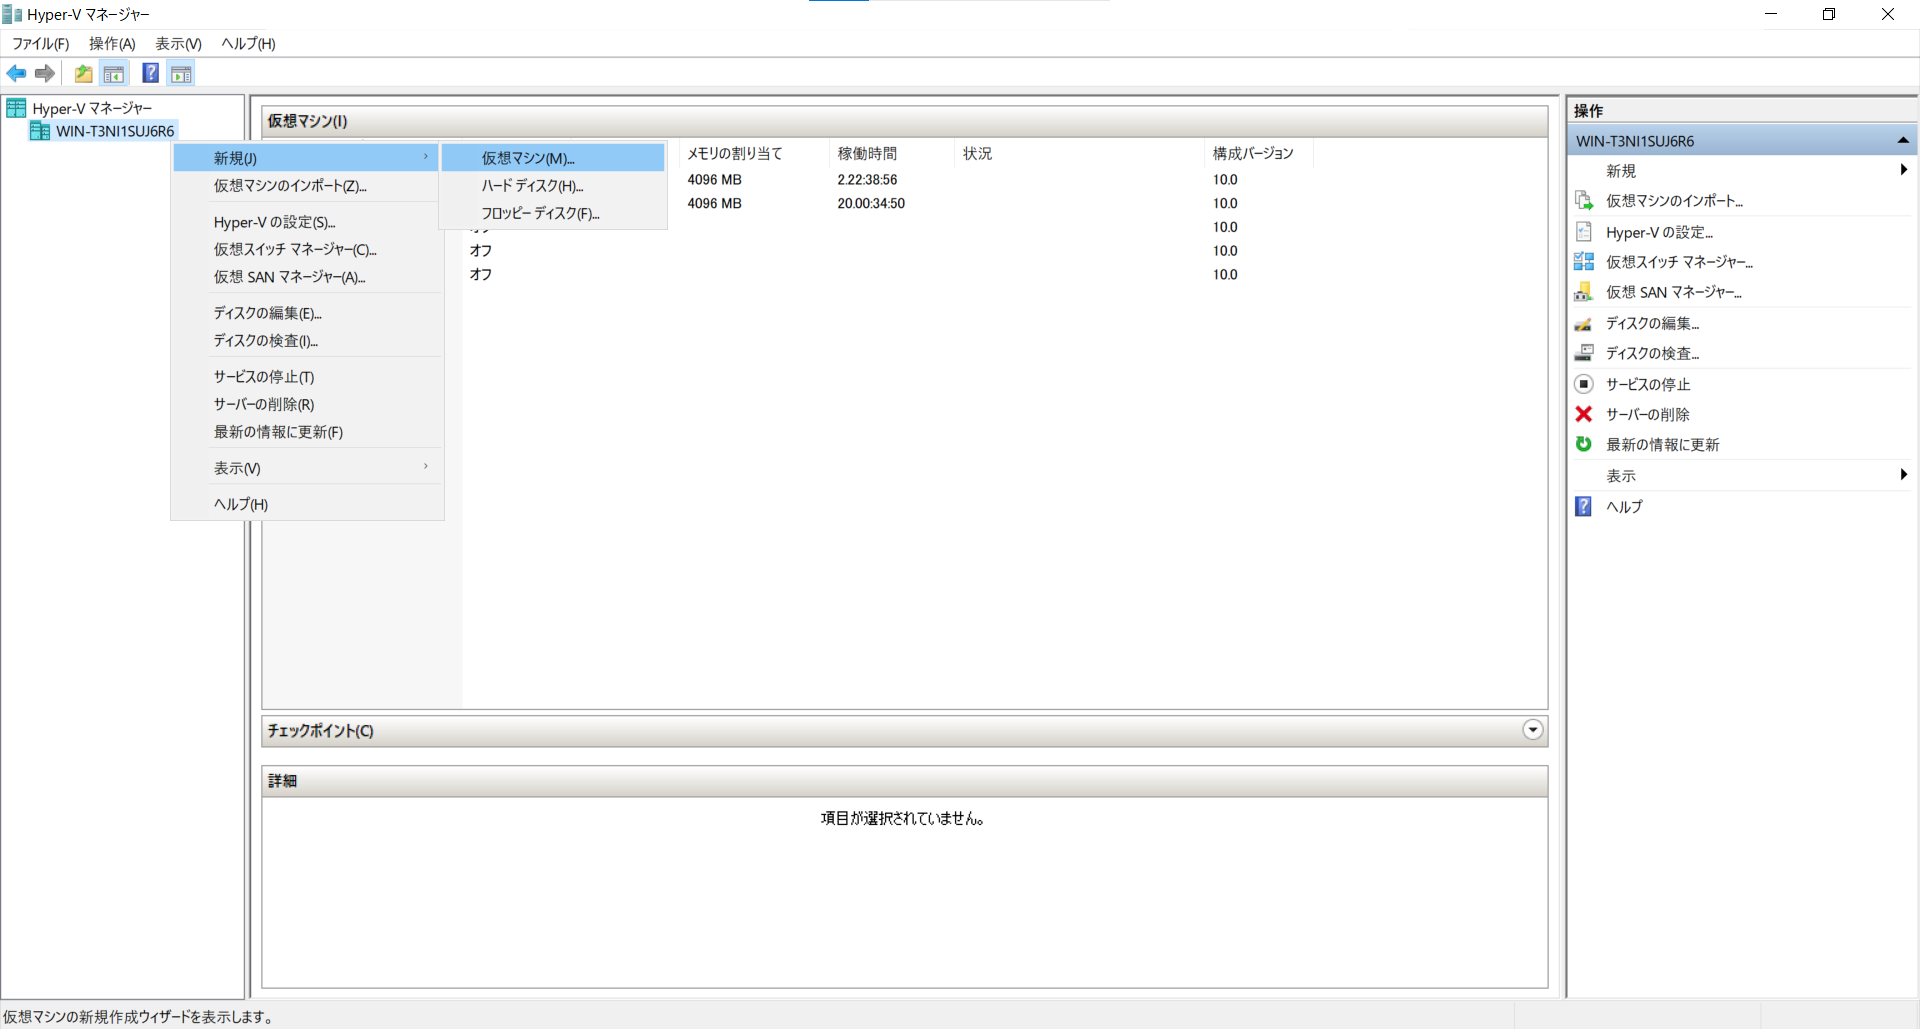This screenshot has height=1030, width=1920.
Task: Choose 仮想マシンのインポート(Z)... in context menu
Action: 307,186
